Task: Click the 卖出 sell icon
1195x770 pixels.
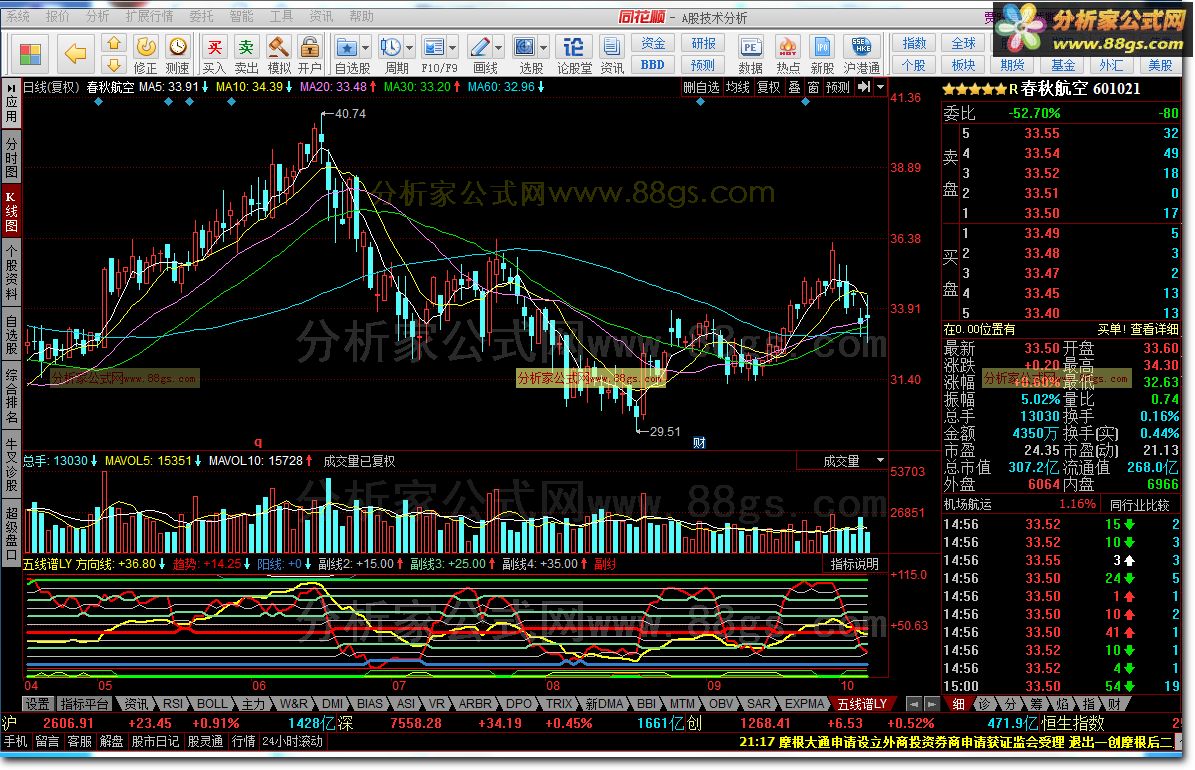Action: pyautogui.click(x=246, y=55)
